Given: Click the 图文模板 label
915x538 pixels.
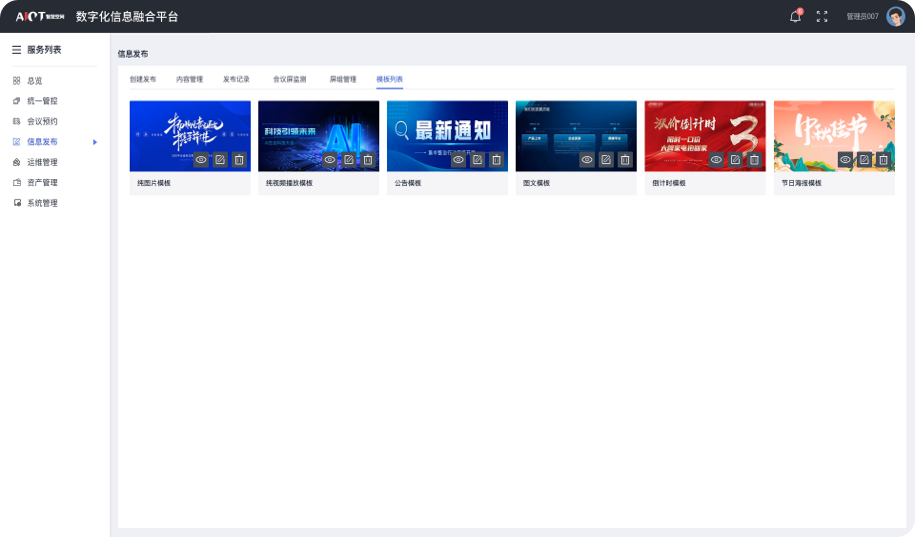Looking at the screenshot, I should tap(536, 183).
